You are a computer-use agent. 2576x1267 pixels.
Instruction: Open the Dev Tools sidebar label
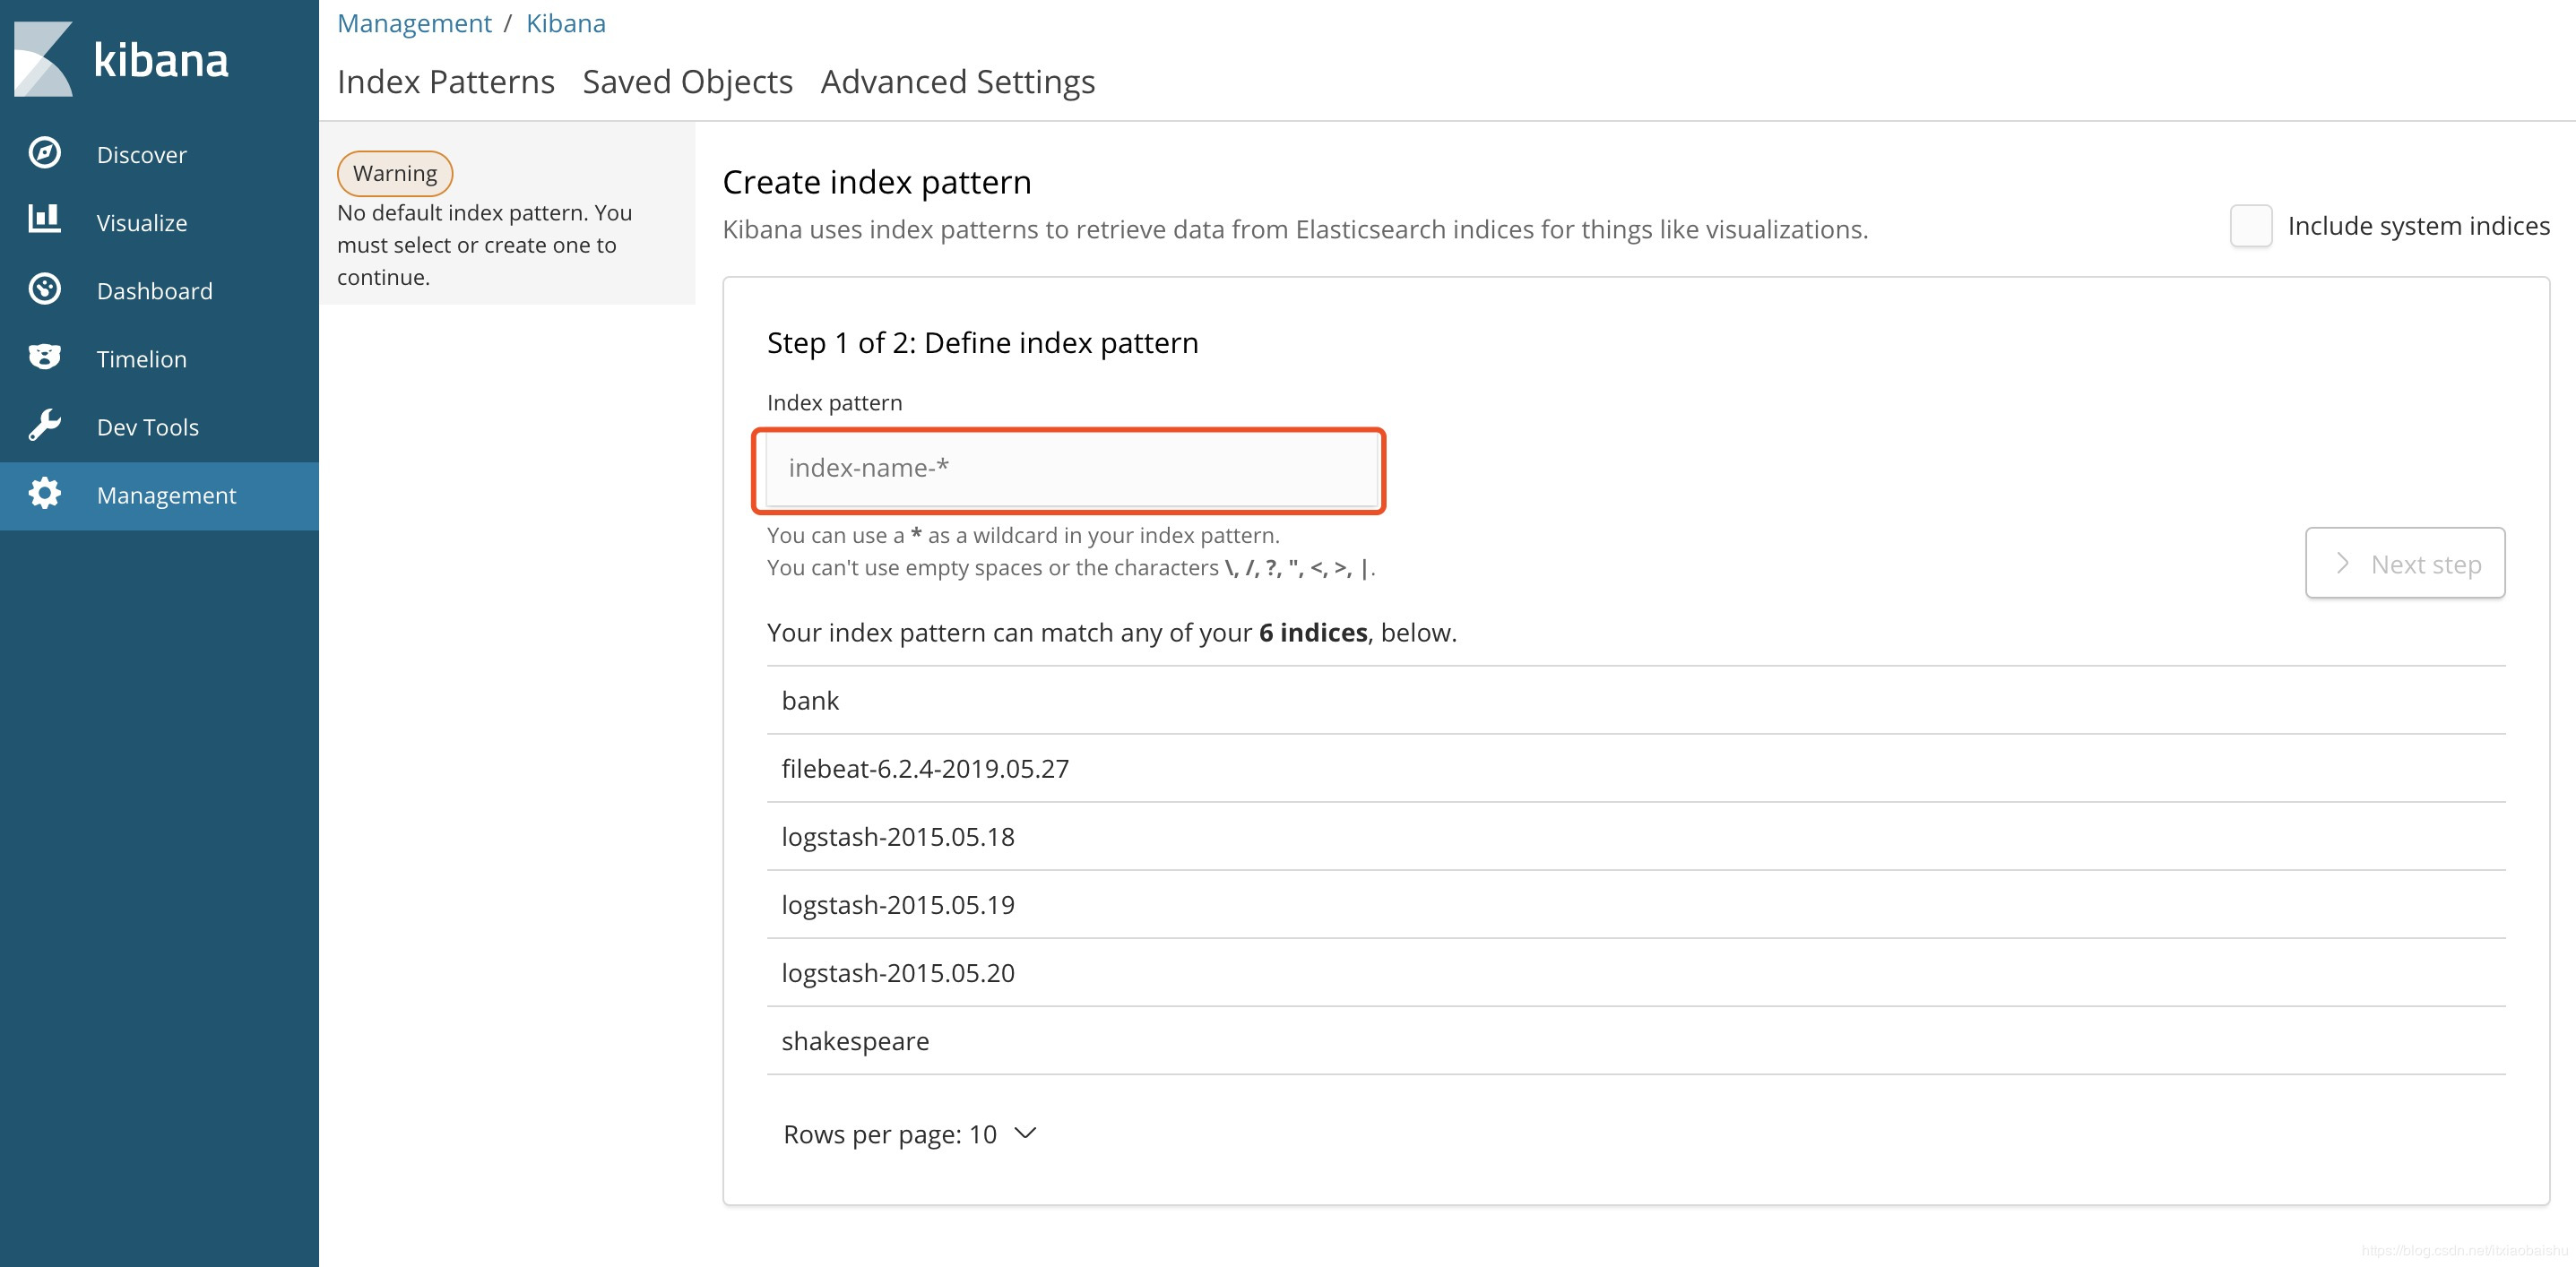pos(147,427)
